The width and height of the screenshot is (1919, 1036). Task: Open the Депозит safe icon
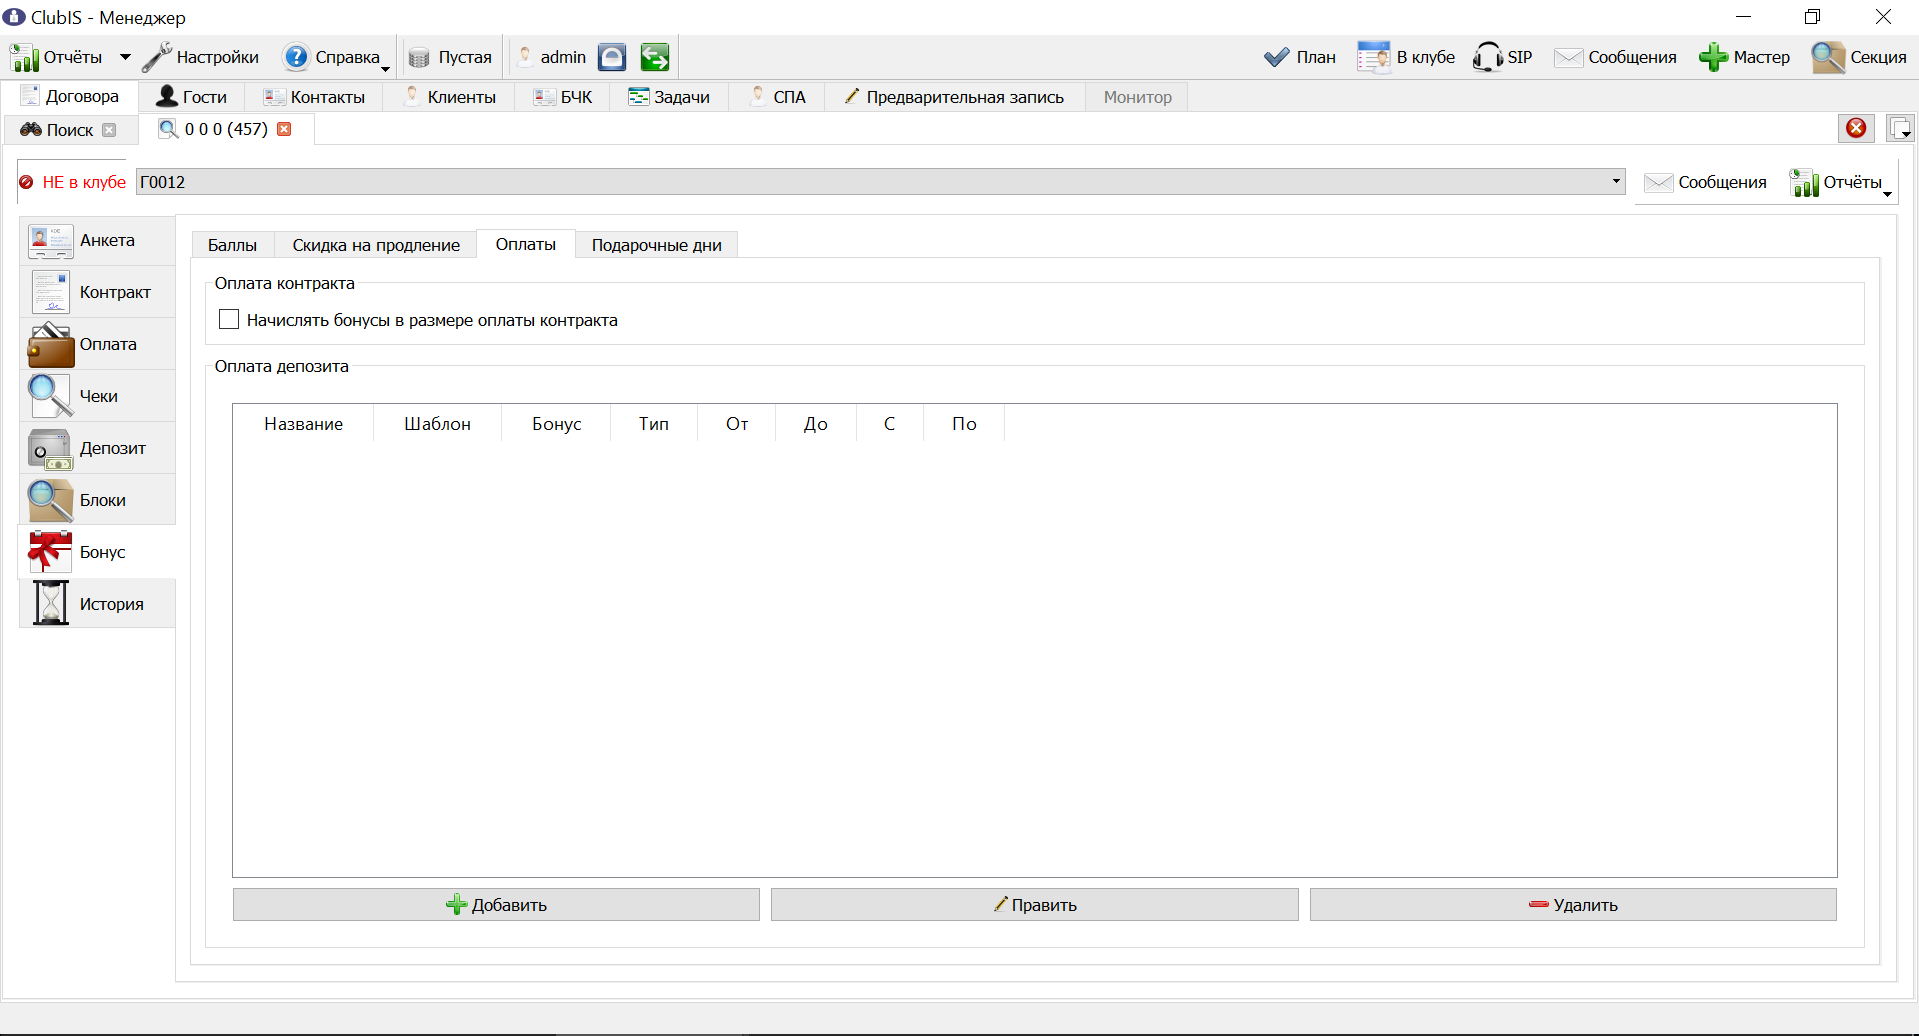50,449
